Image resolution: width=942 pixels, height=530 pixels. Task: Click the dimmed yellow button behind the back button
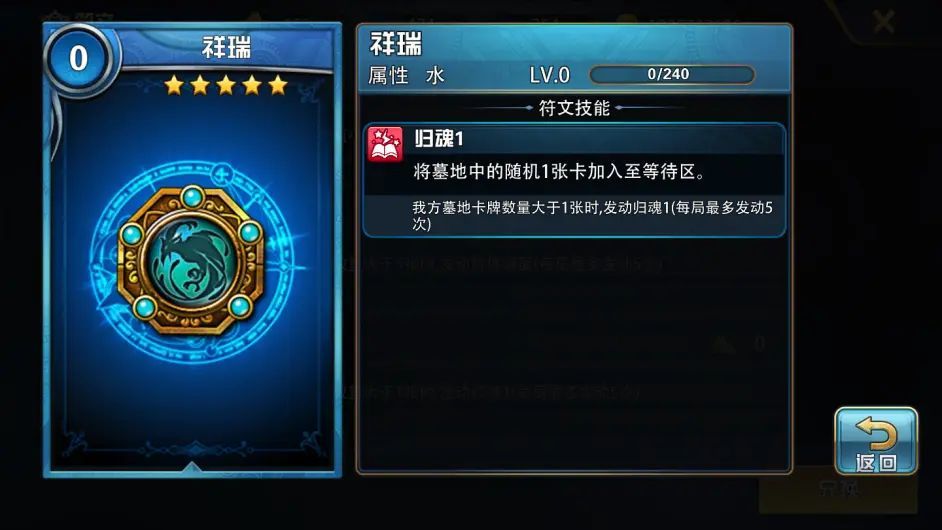click(838, 490)
